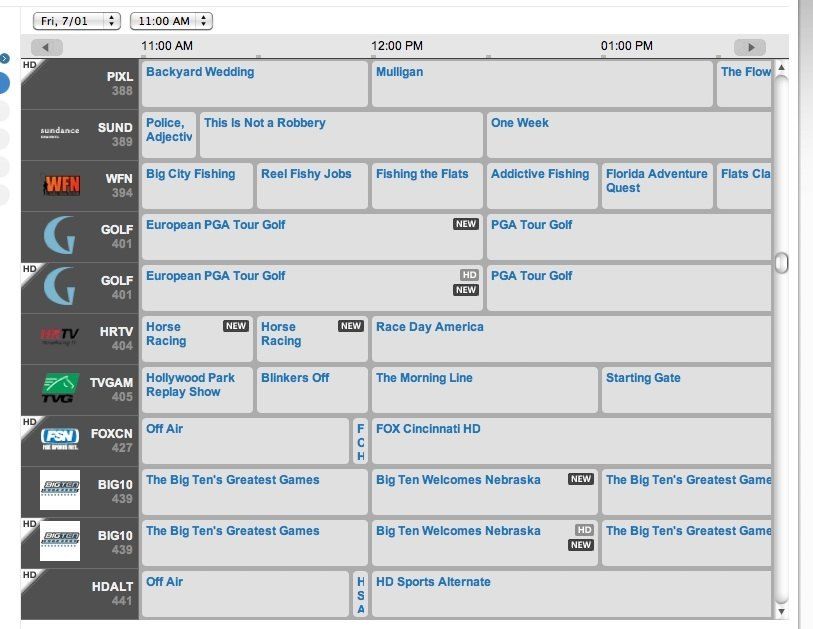The width and height of the screenshot is (813, 629).
Task: Open "This Is Not a Robbery" listing
Action: 265,123
